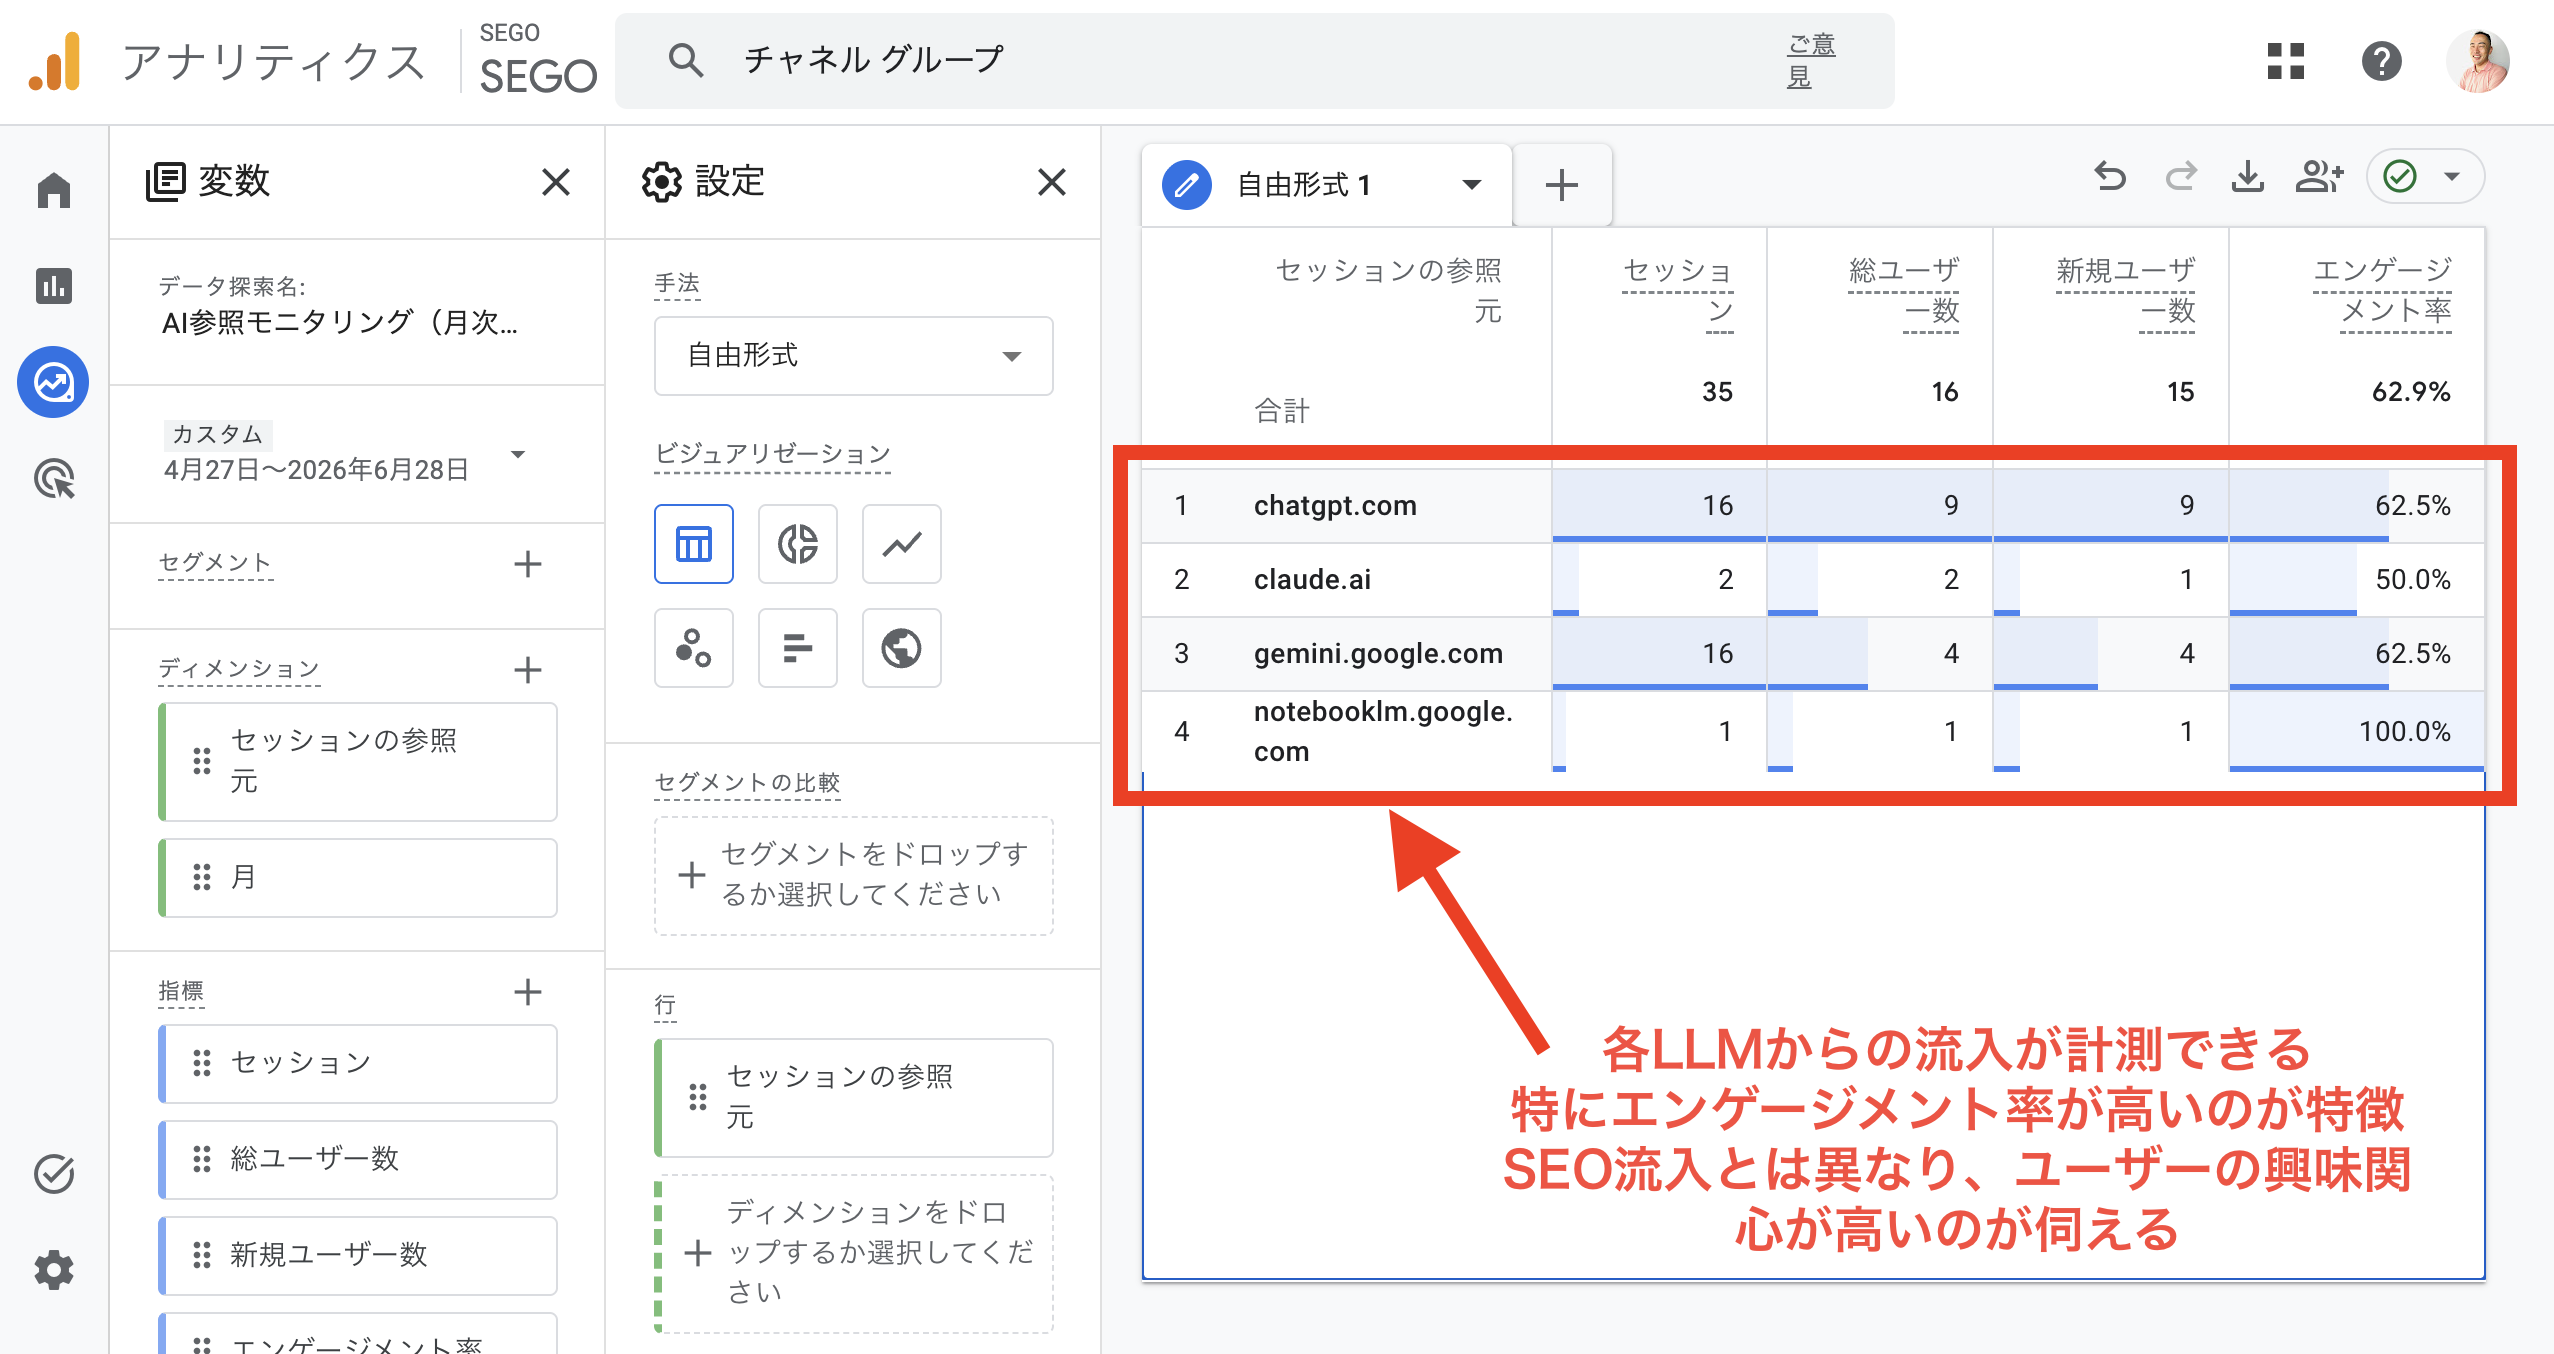Viewport: 2554px width, 1354px height.
Task: Click the 100.0% engagement rate cell
Action: coord(2357,732)
